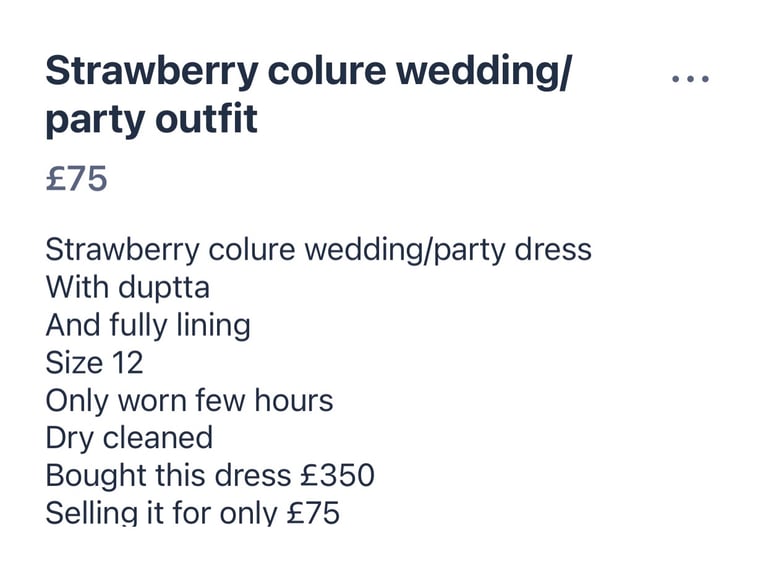The width and height of the screenshot is (768, 583).
Task: Click the '£350' original price text
Action: (x=337, y=475)
